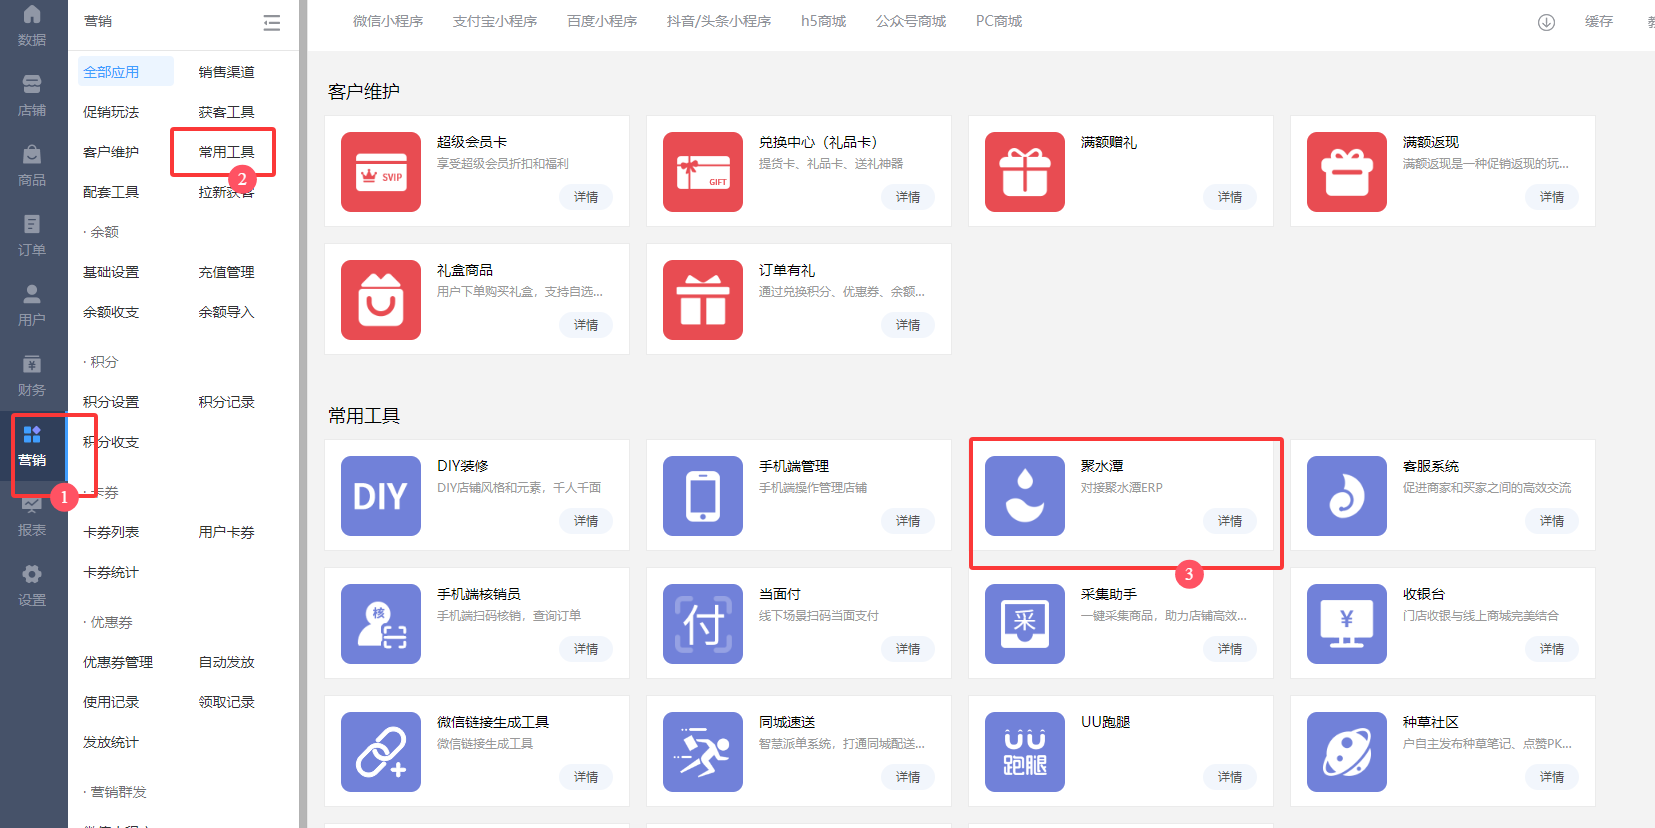Click the 满额赠礼 gift box icon
The image size is (1655, 828).
tap(1025, 172)
